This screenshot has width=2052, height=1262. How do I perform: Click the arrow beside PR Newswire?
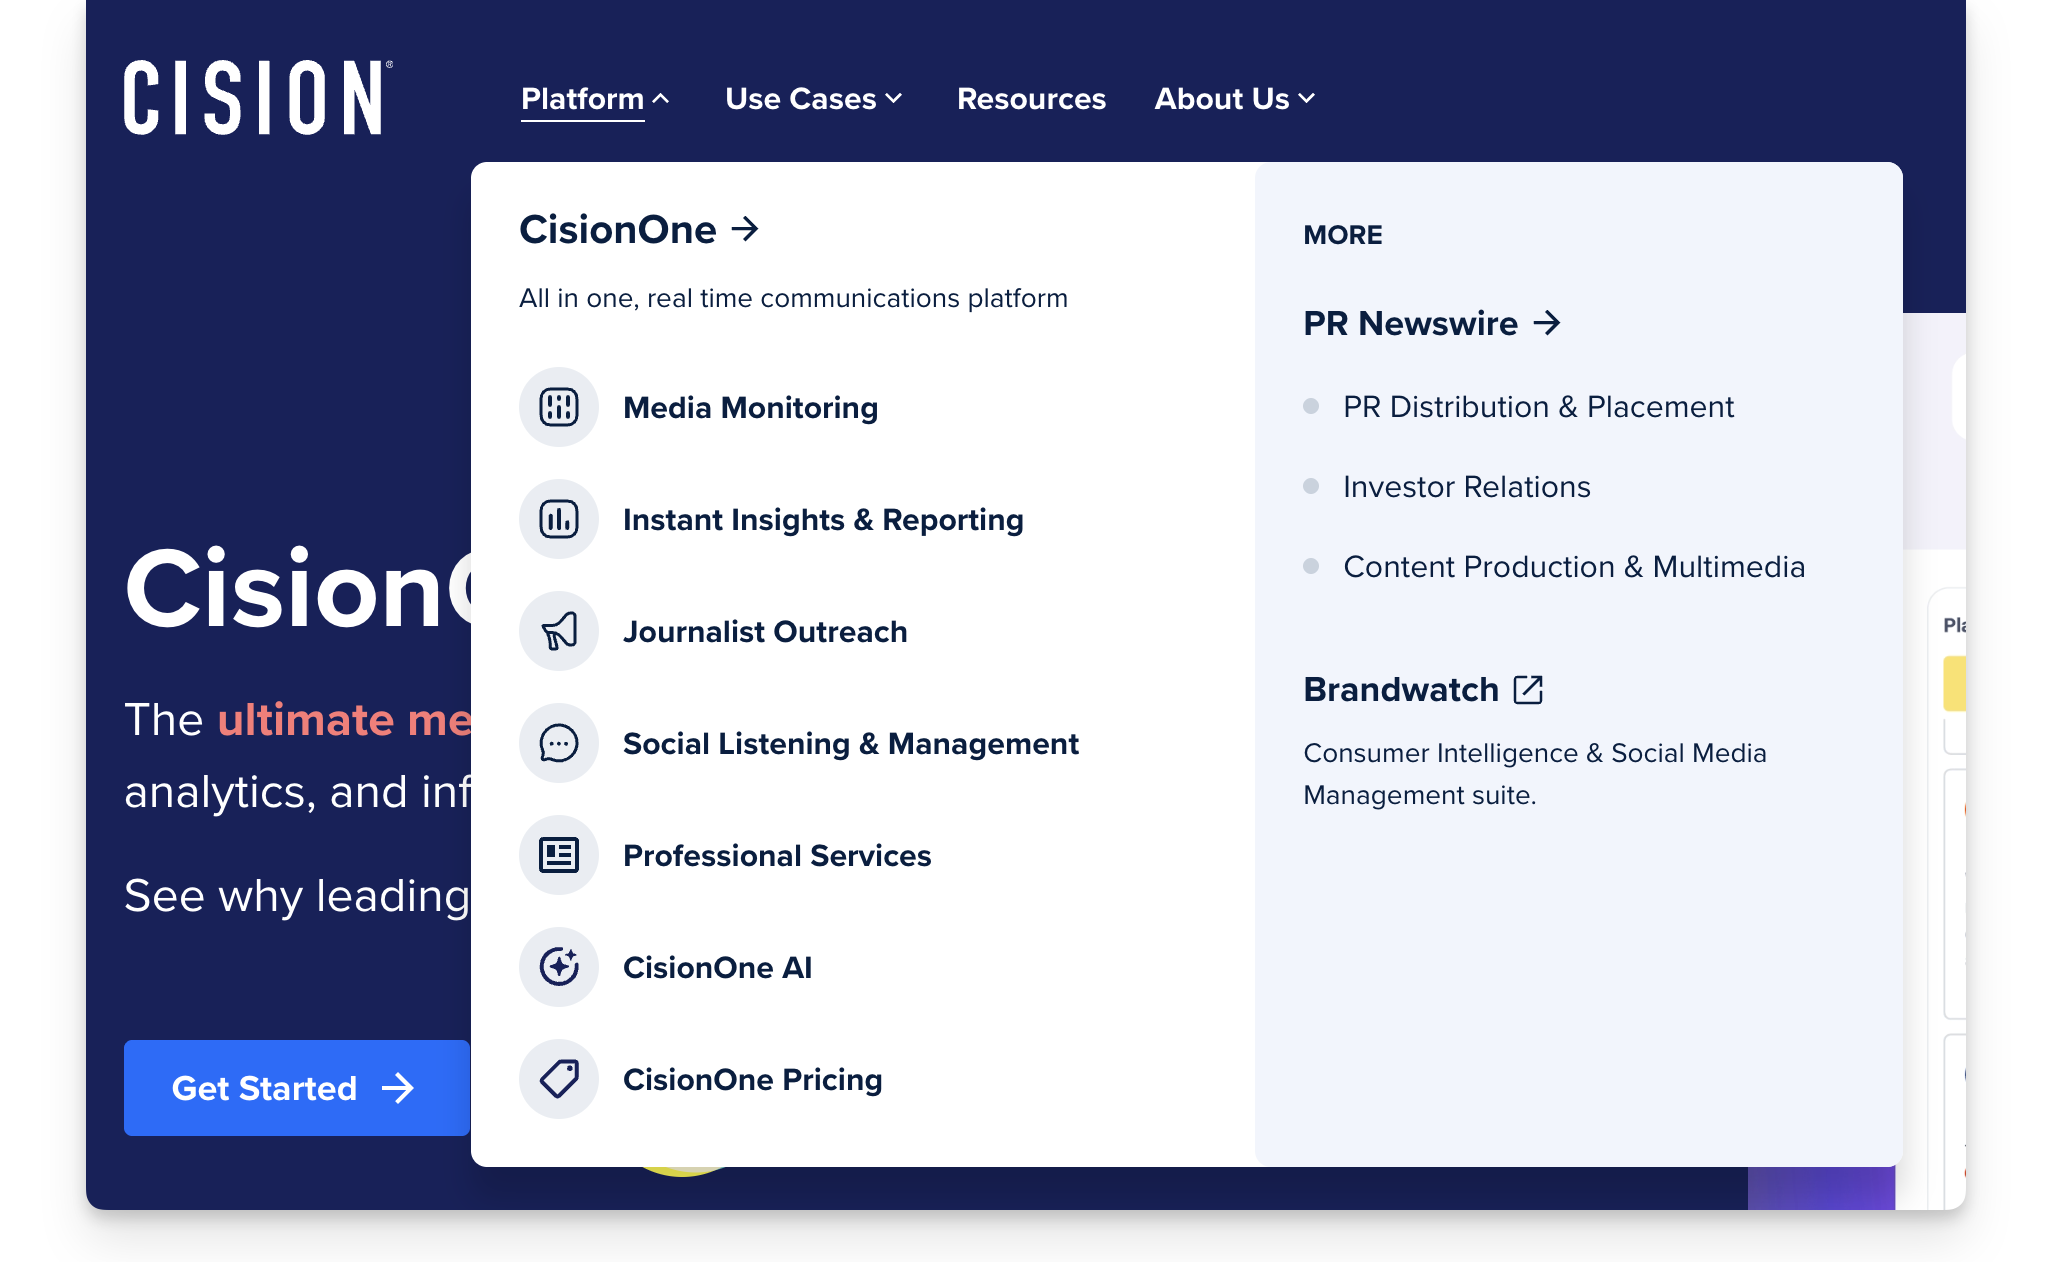coord(1547,323)
